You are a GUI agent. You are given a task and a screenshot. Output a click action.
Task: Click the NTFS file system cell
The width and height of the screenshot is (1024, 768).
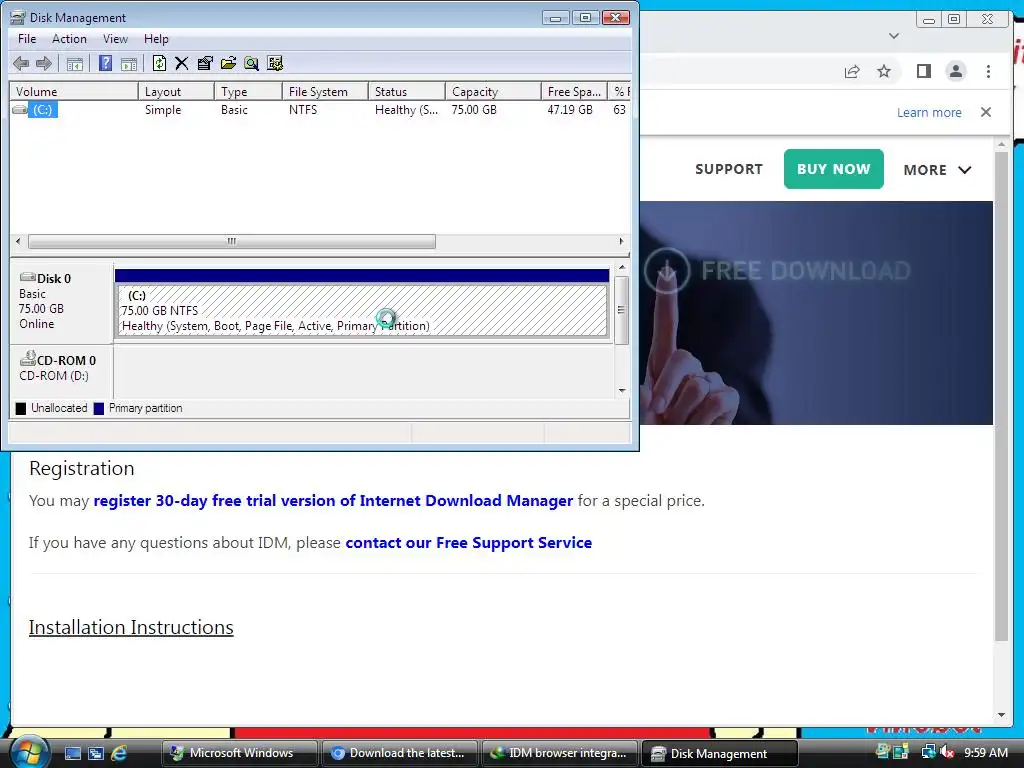click(303, 110)
